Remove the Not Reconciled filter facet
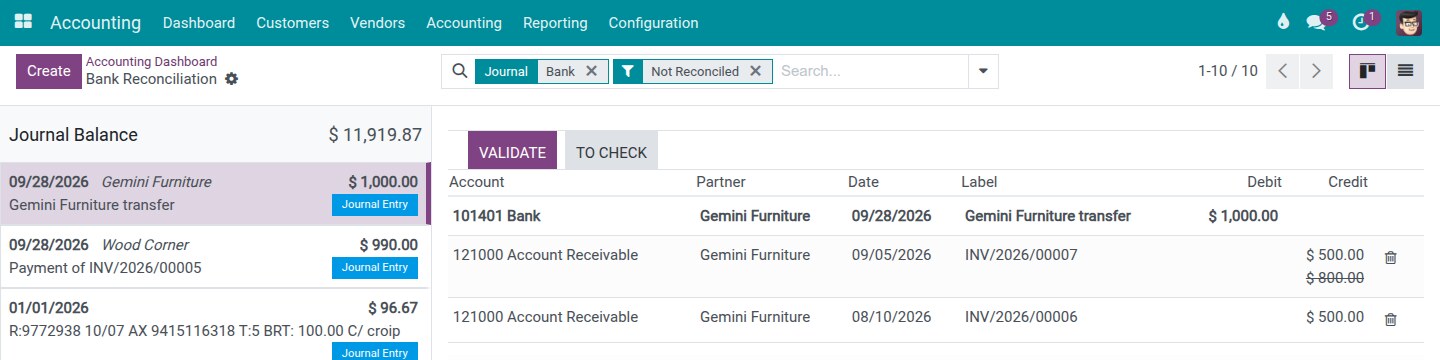 pyautogui.click(x=755, y=71)
